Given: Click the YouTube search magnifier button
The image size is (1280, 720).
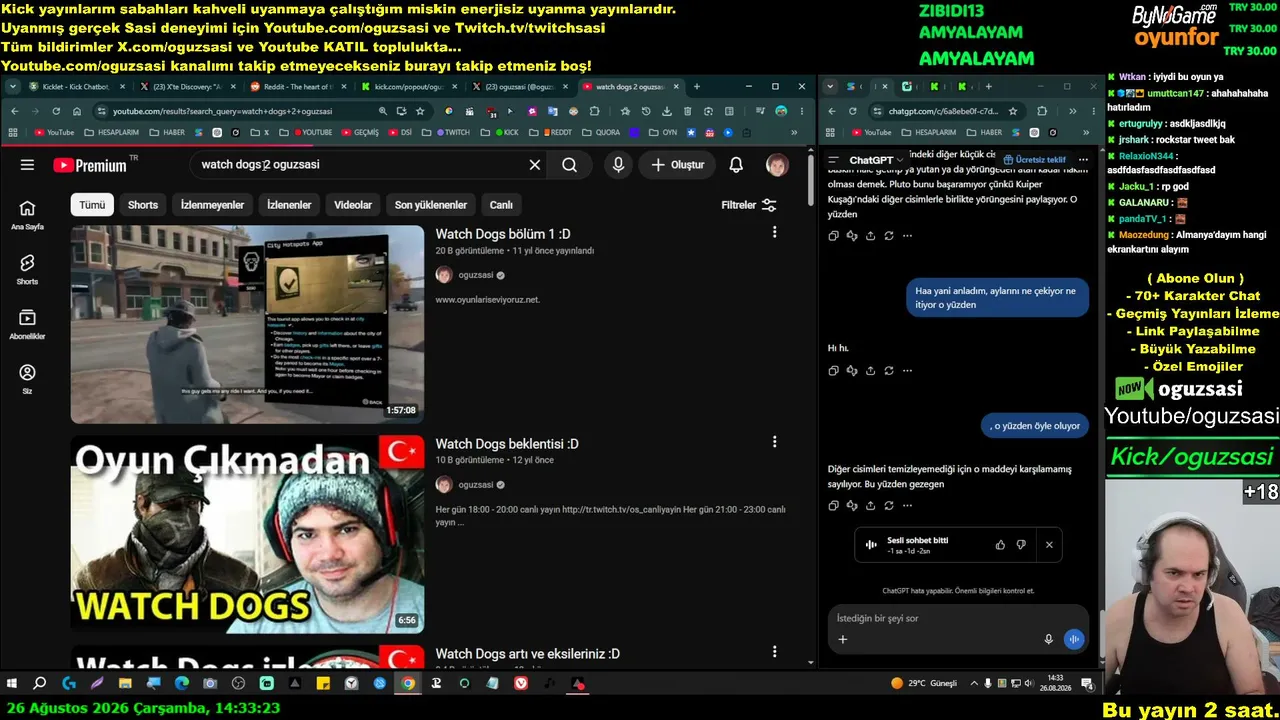Looking at the screenshot, I should [x=569, y=165].
